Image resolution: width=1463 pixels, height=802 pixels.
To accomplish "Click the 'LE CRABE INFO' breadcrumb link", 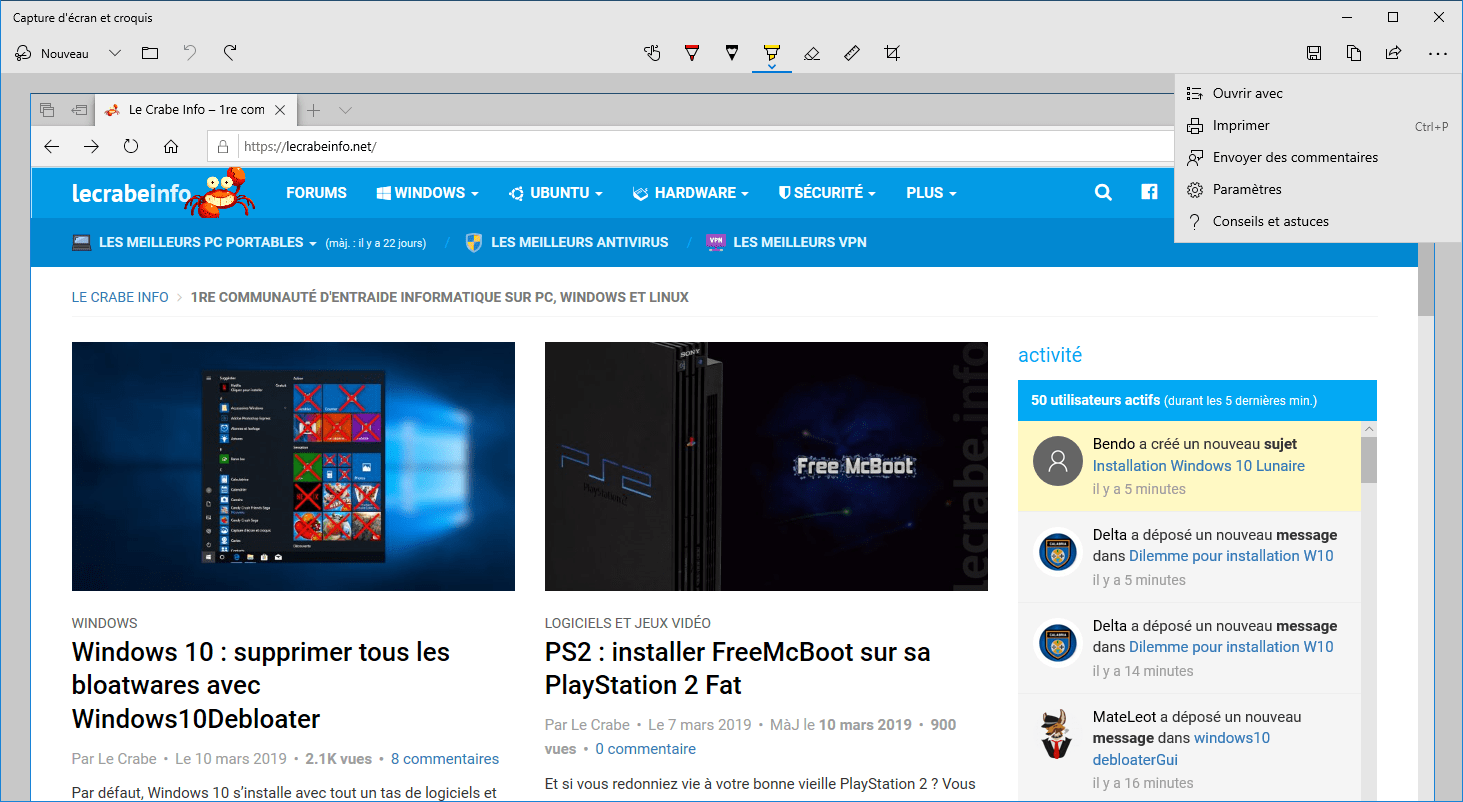I will (120, 297).
